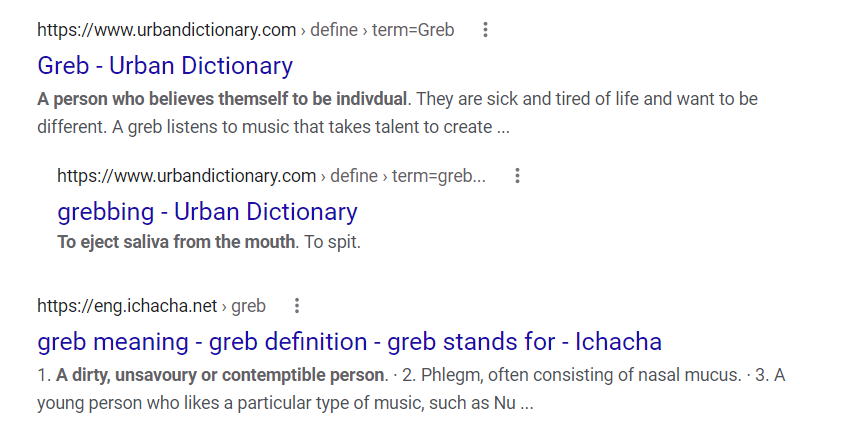
Task: Open three-dot options for the grebbing result
Action: coord(517,175)
